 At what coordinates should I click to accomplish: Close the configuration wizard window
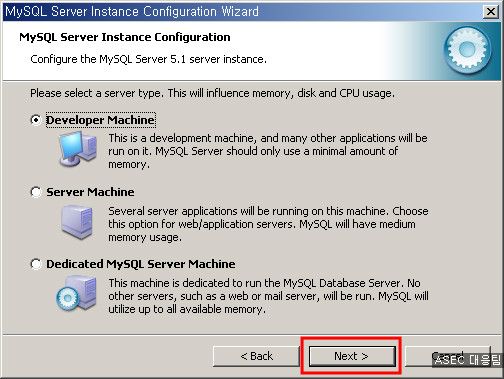coord(491,12)
